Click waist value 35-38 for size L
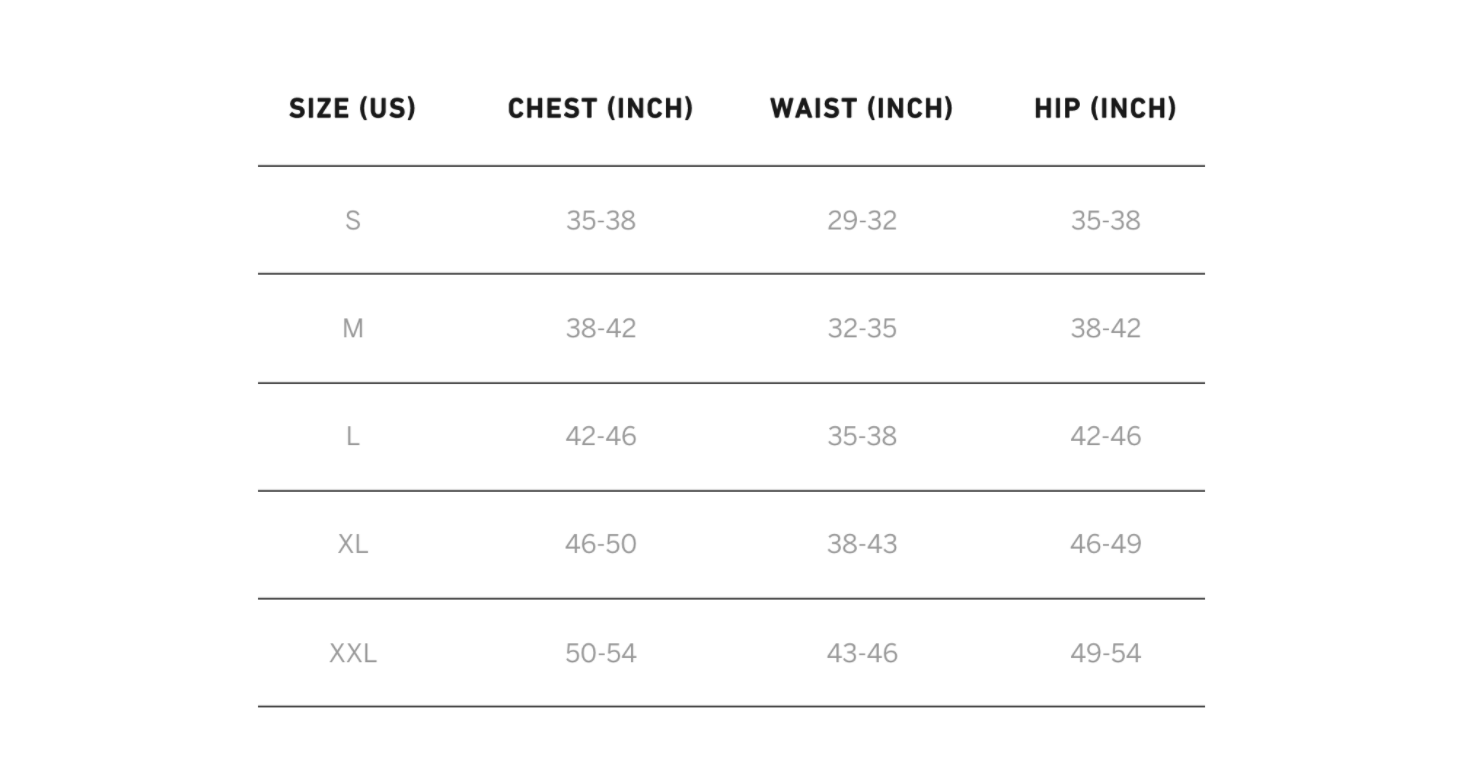This screenshot has width=1462, height=772. click(x=861, y=436)
